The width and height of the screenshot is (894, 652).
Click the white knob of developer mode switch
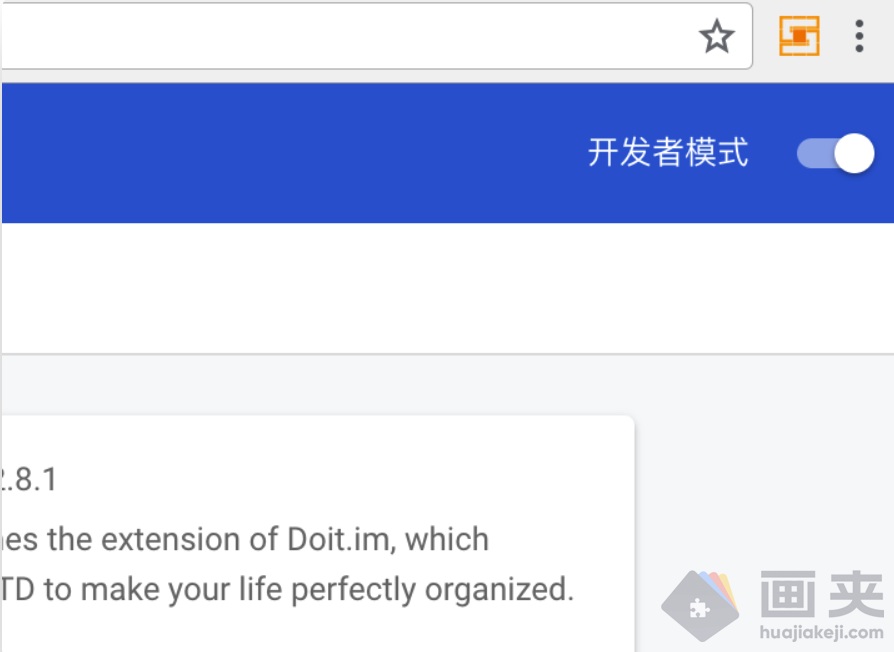(x=854, y=153)
